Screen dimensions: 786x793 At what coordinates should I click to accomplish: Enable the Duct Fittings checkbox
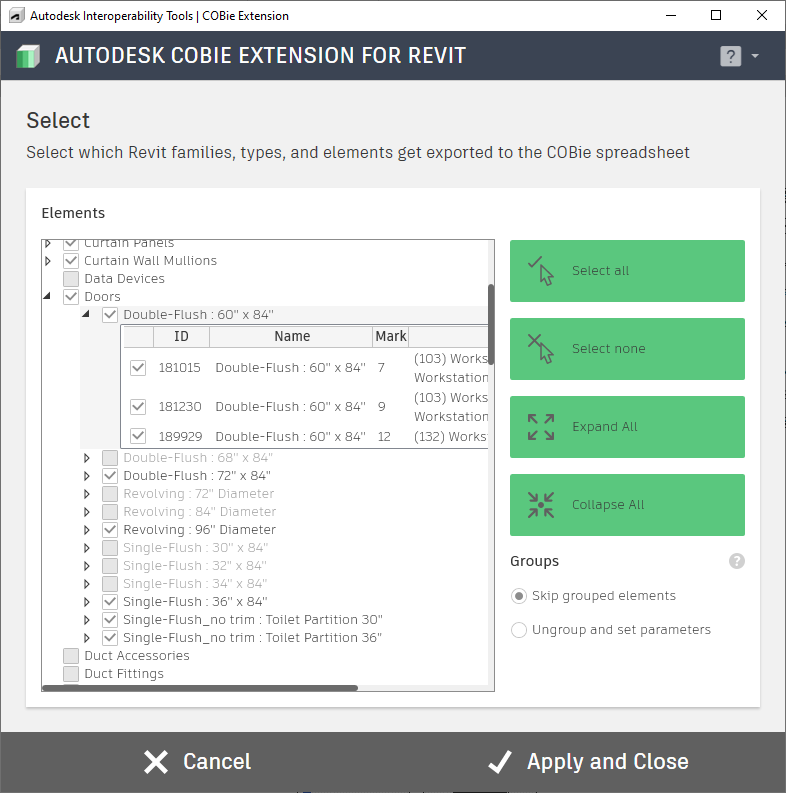click(x=71, y=674)
